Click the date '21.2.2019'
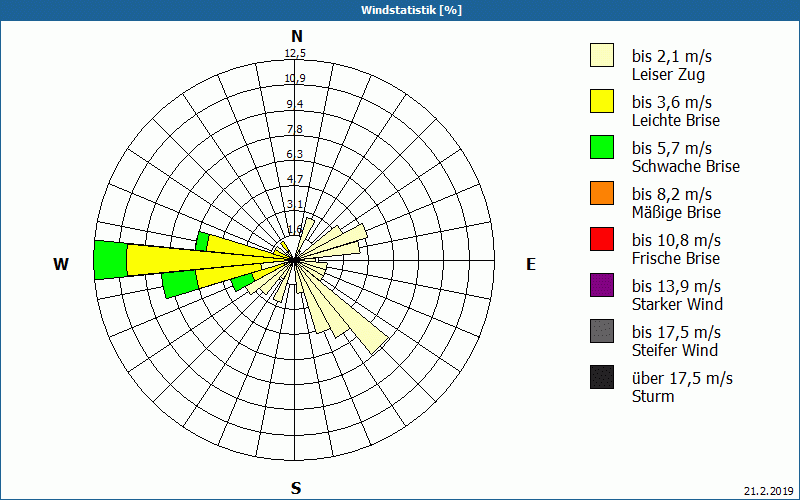The image size is (800, 500). pyautogui.click(x=768, y=491)
